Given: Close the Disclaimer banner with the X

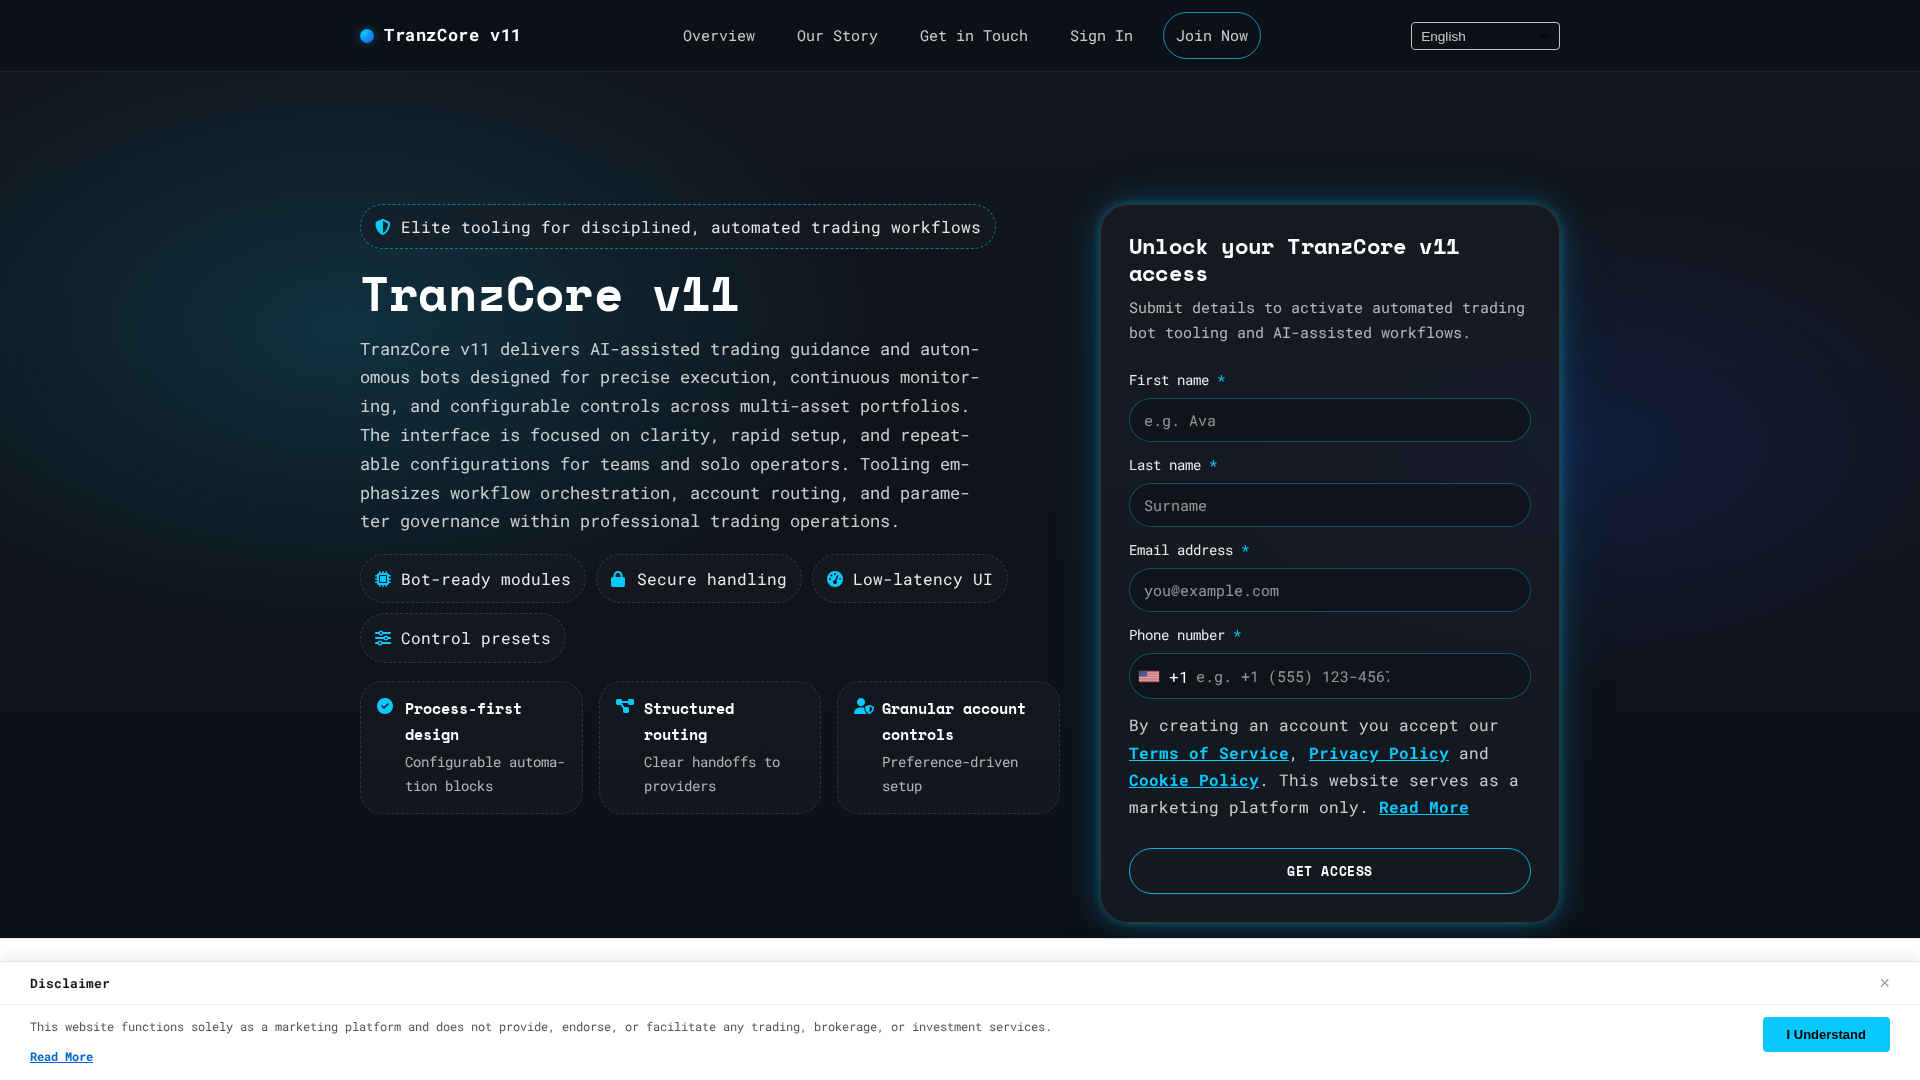Looking at the screenshot, I should [1884, 983].
